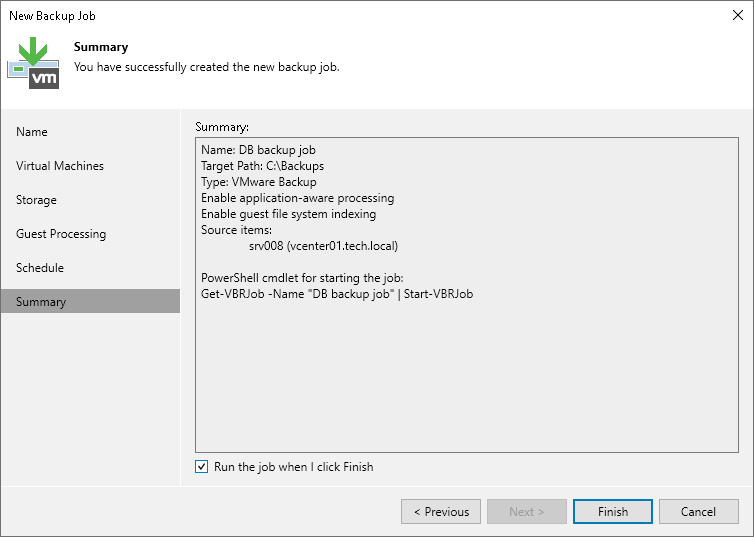Click the PowerShell Get-VBRJob command line

(x=336, y=294)
